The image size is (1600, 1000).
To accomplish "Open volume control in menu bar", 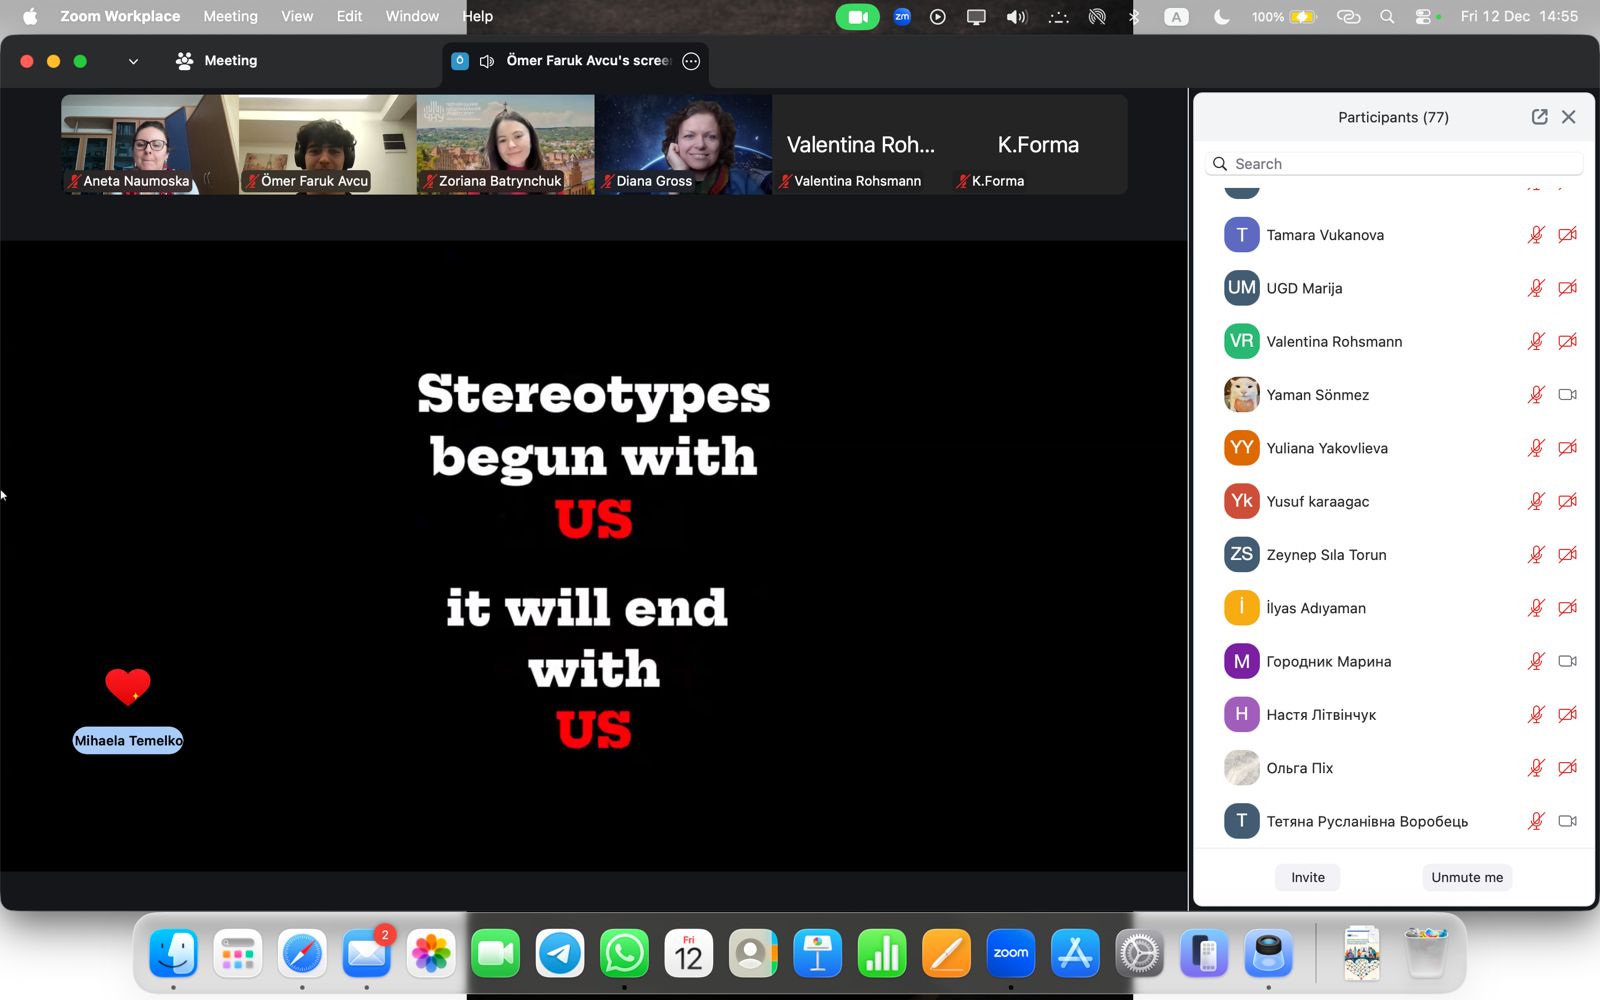I will click(x=1017, y=17).
